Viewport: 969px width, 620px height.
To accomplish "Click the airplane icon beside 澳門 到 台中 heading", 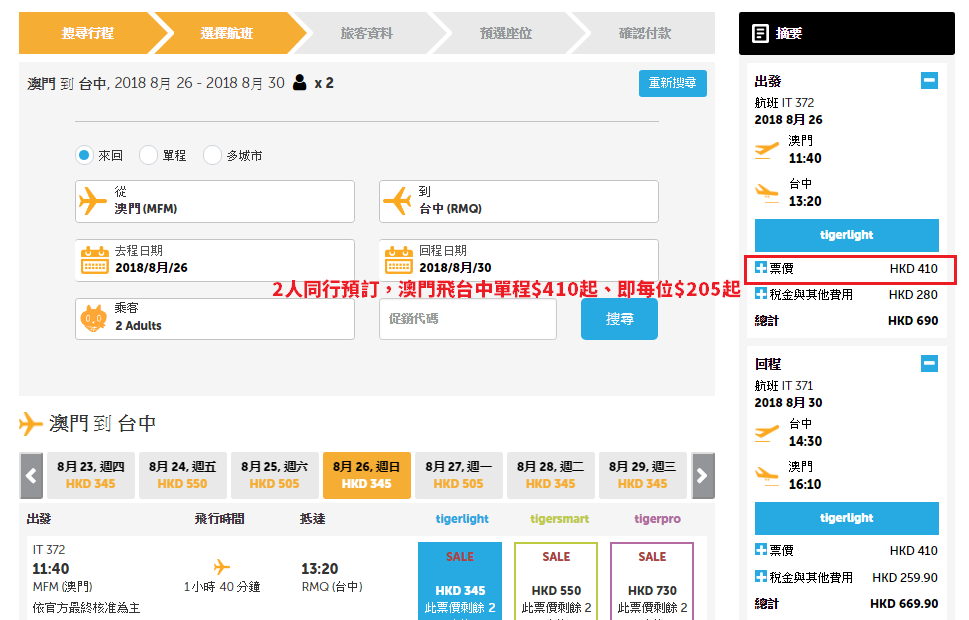I will [31, 423].
